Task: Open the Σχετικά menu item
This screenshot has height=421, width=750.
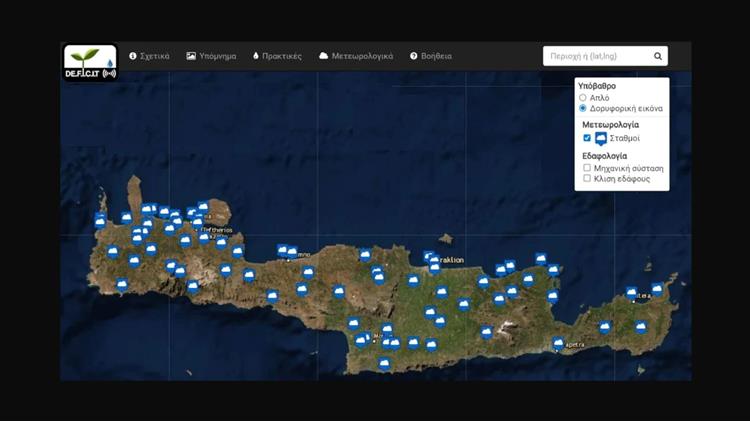Action: pos(149,56)
